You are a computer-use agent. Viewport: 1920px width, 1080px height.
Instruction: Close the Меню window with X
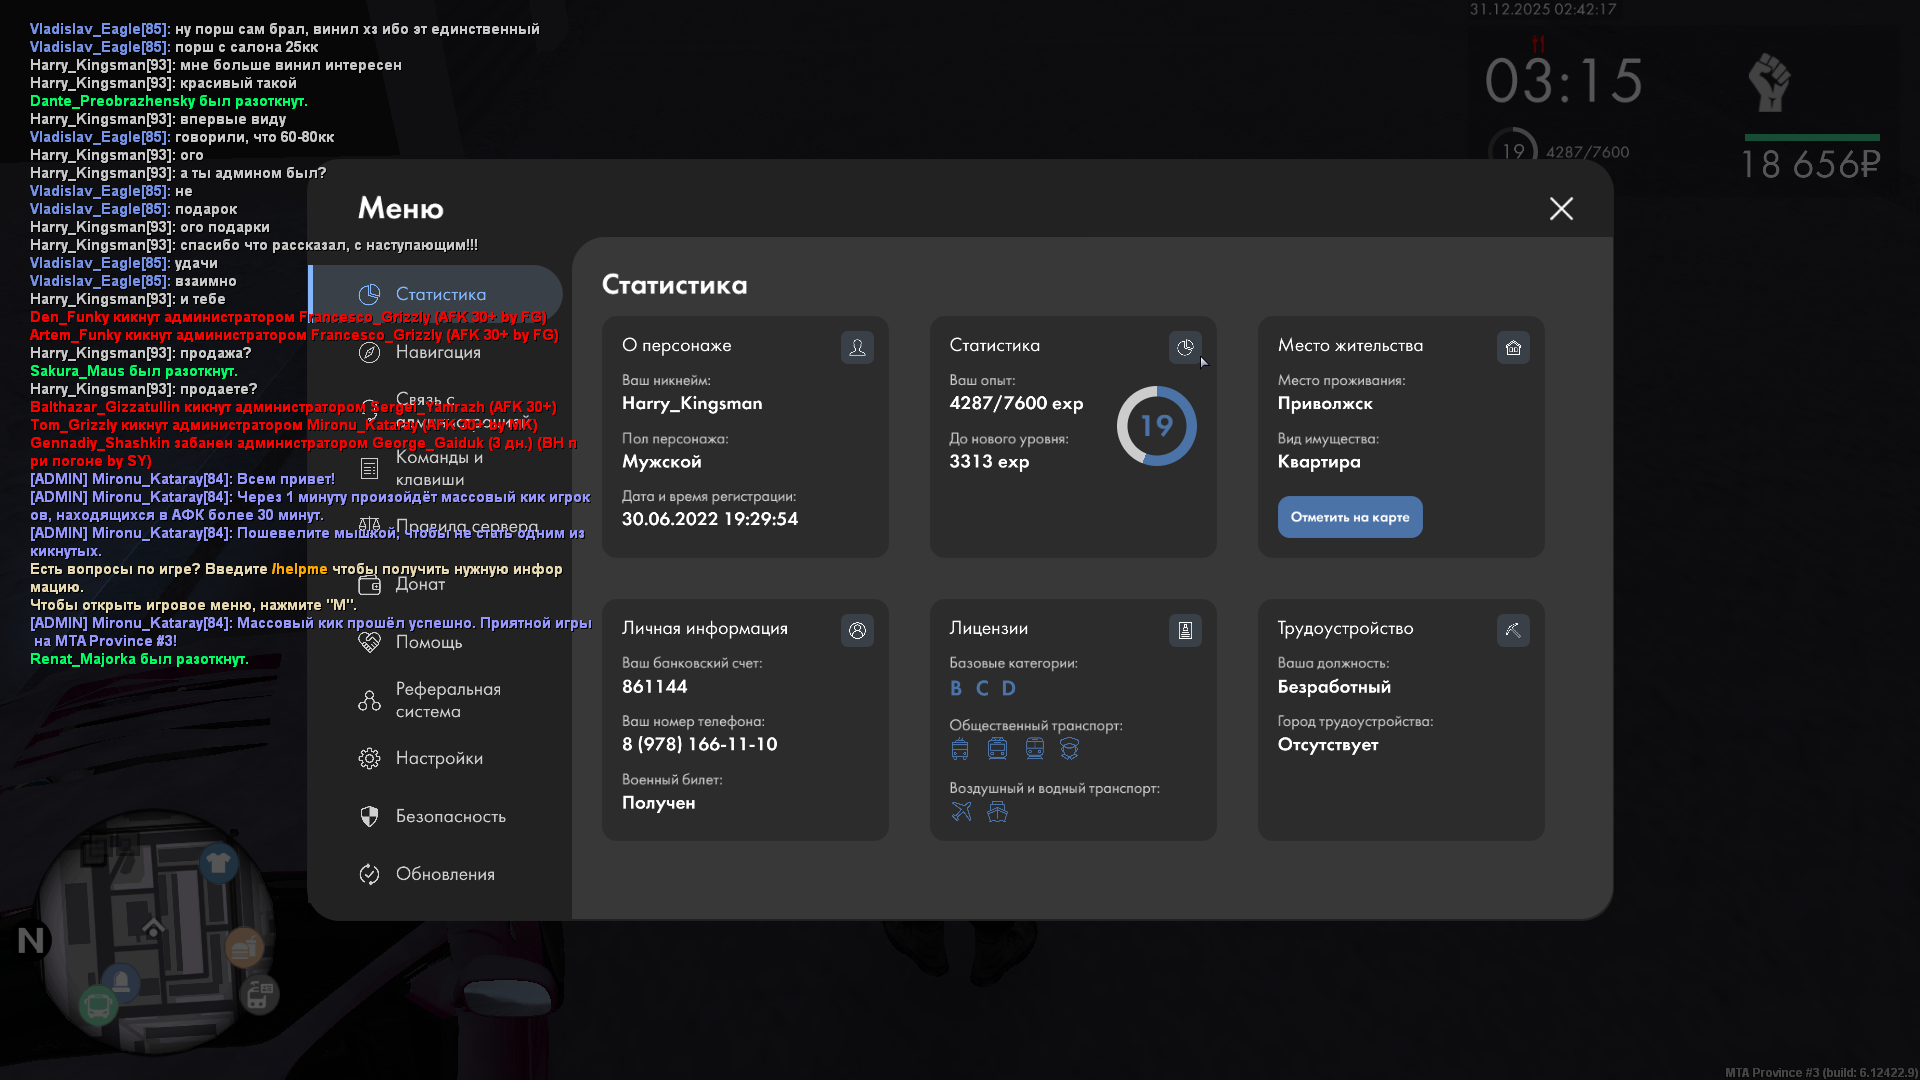1561,208
